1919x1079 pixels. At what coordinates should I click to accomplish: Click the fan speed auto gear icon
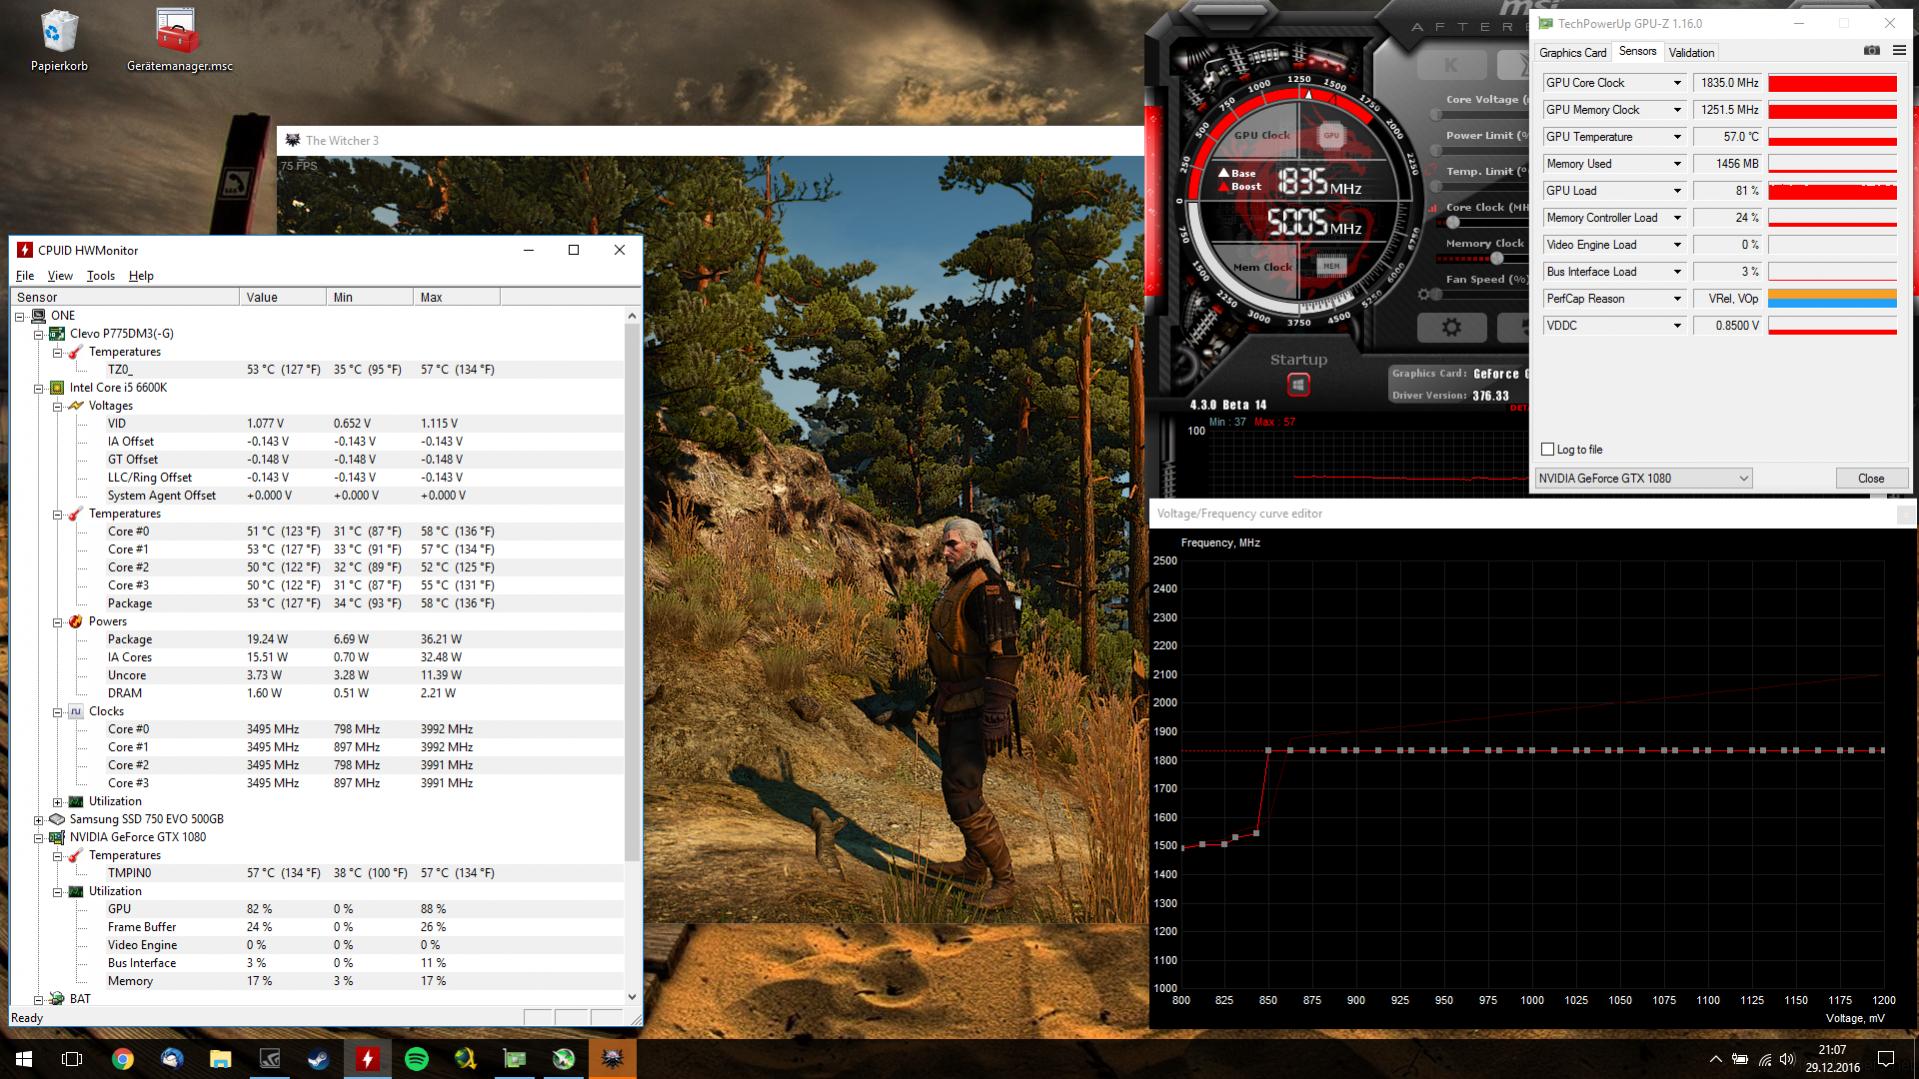click(x=1425, y=295)
